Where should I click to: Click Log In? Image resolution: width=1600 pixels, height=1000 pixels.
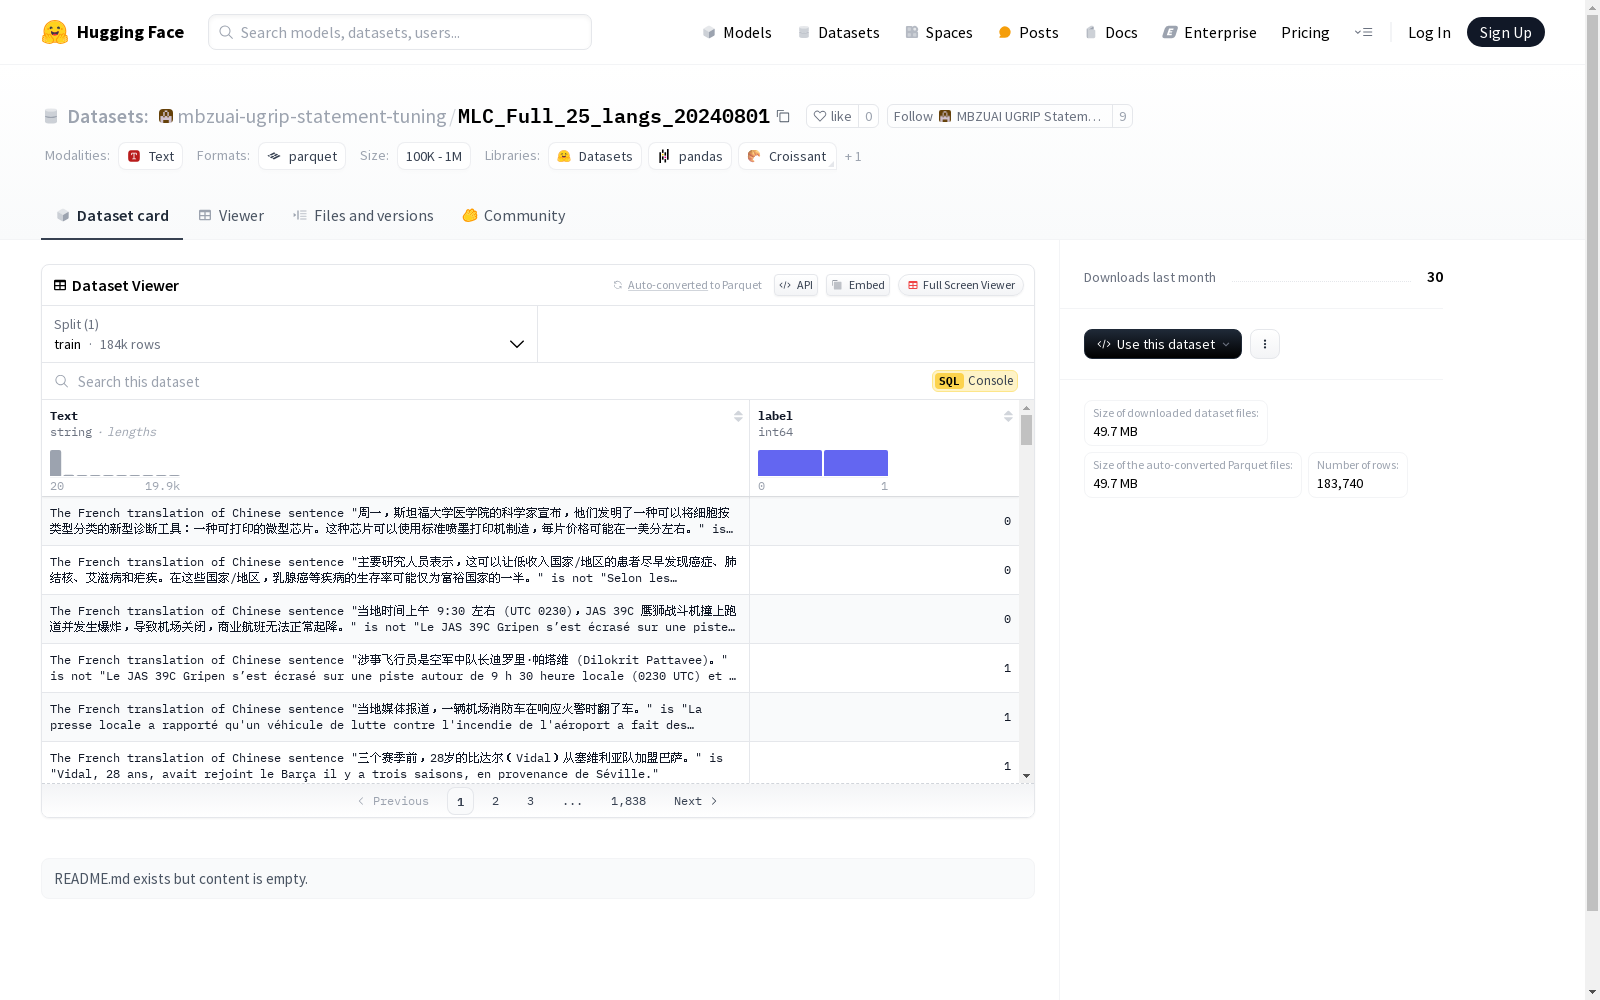pyautogui.click(x=1429, y=32)
